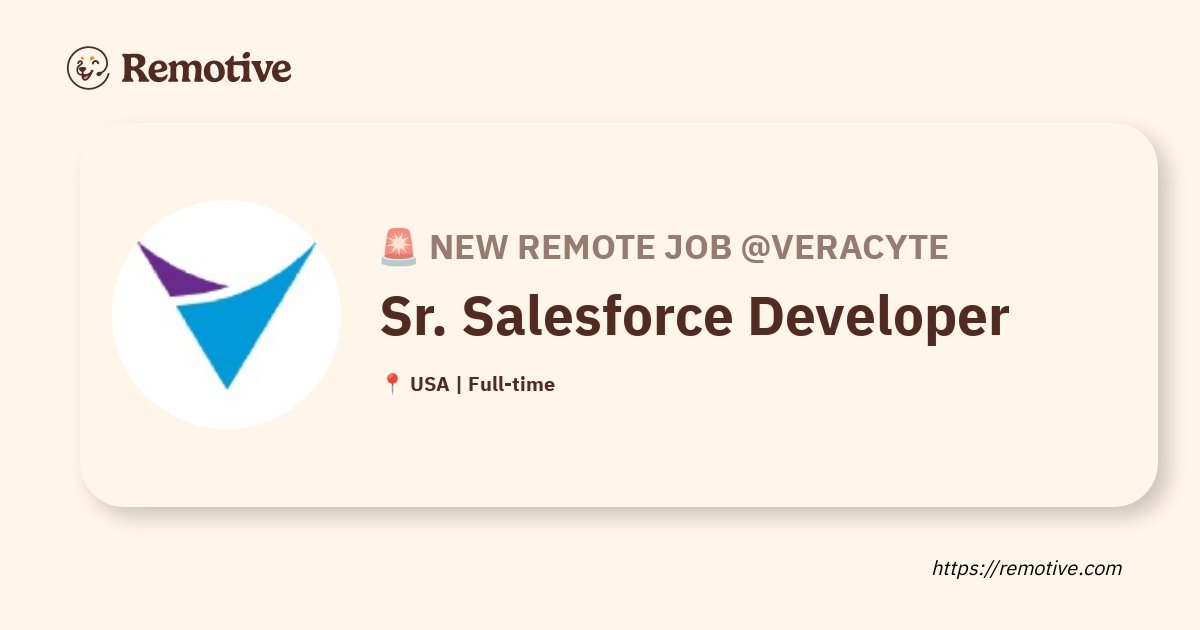Image resolution: width=1200 pixels, height=630 pixels.
Task: Open the Sr. Salesforce Developer job title
Action: pyautogui.click(x=695, y=317)
